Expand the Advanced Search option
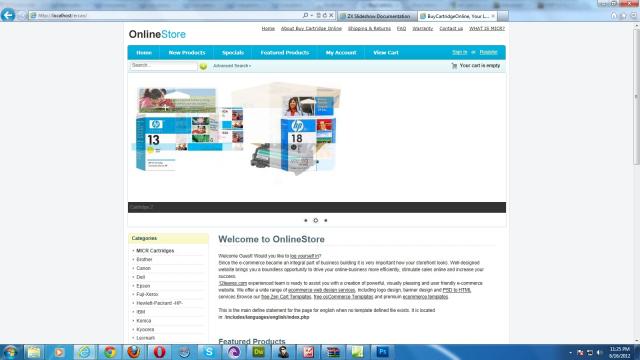This screenshot has height=360, width=640. click(232, 66)
